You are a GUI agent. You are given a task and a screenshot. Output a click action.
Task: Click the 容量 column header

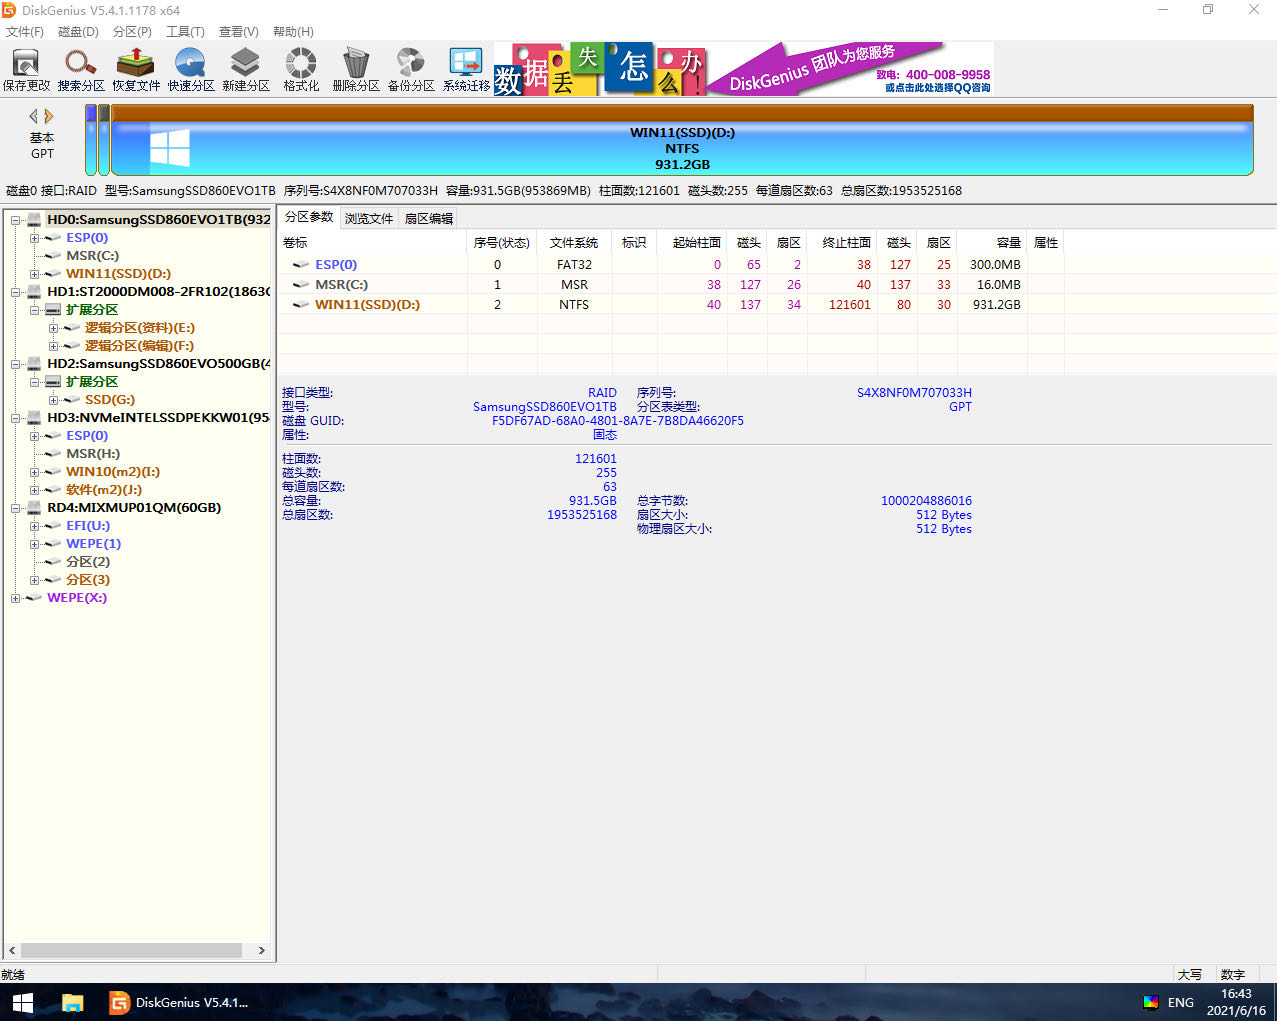click(991, 242)
